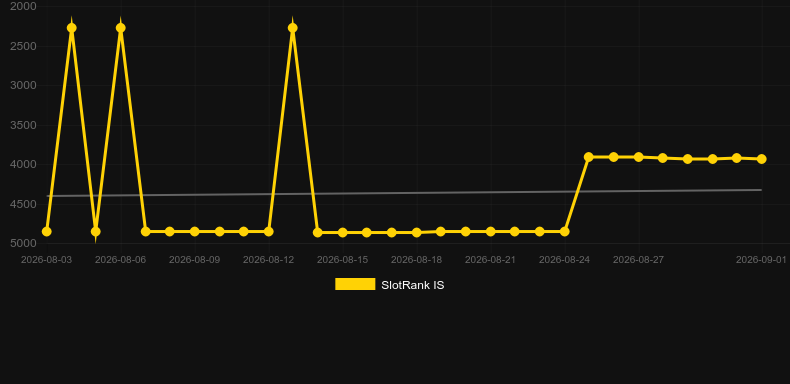Select the data point at 2026-08-27

638,157
